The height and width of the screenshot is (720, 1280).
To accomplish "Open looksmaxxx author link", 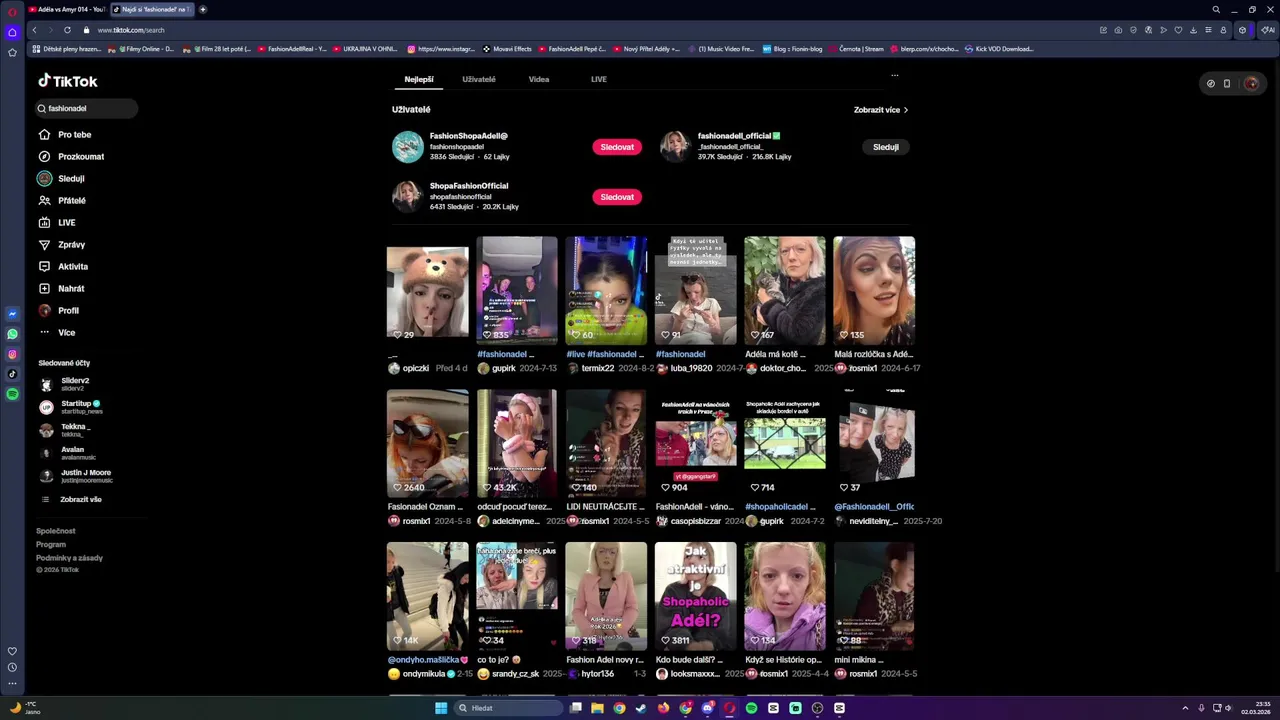I will click(695, 674).
